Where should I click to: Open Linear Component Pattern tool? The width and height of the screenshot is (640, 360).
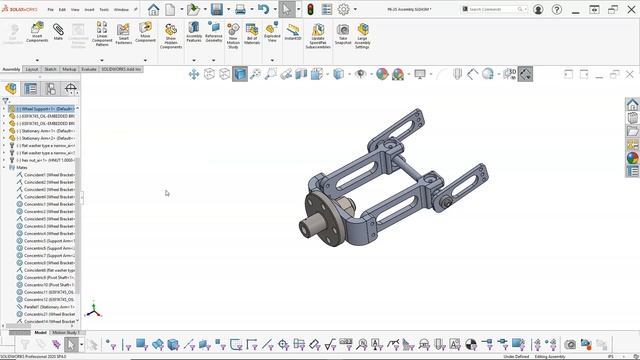102,34
